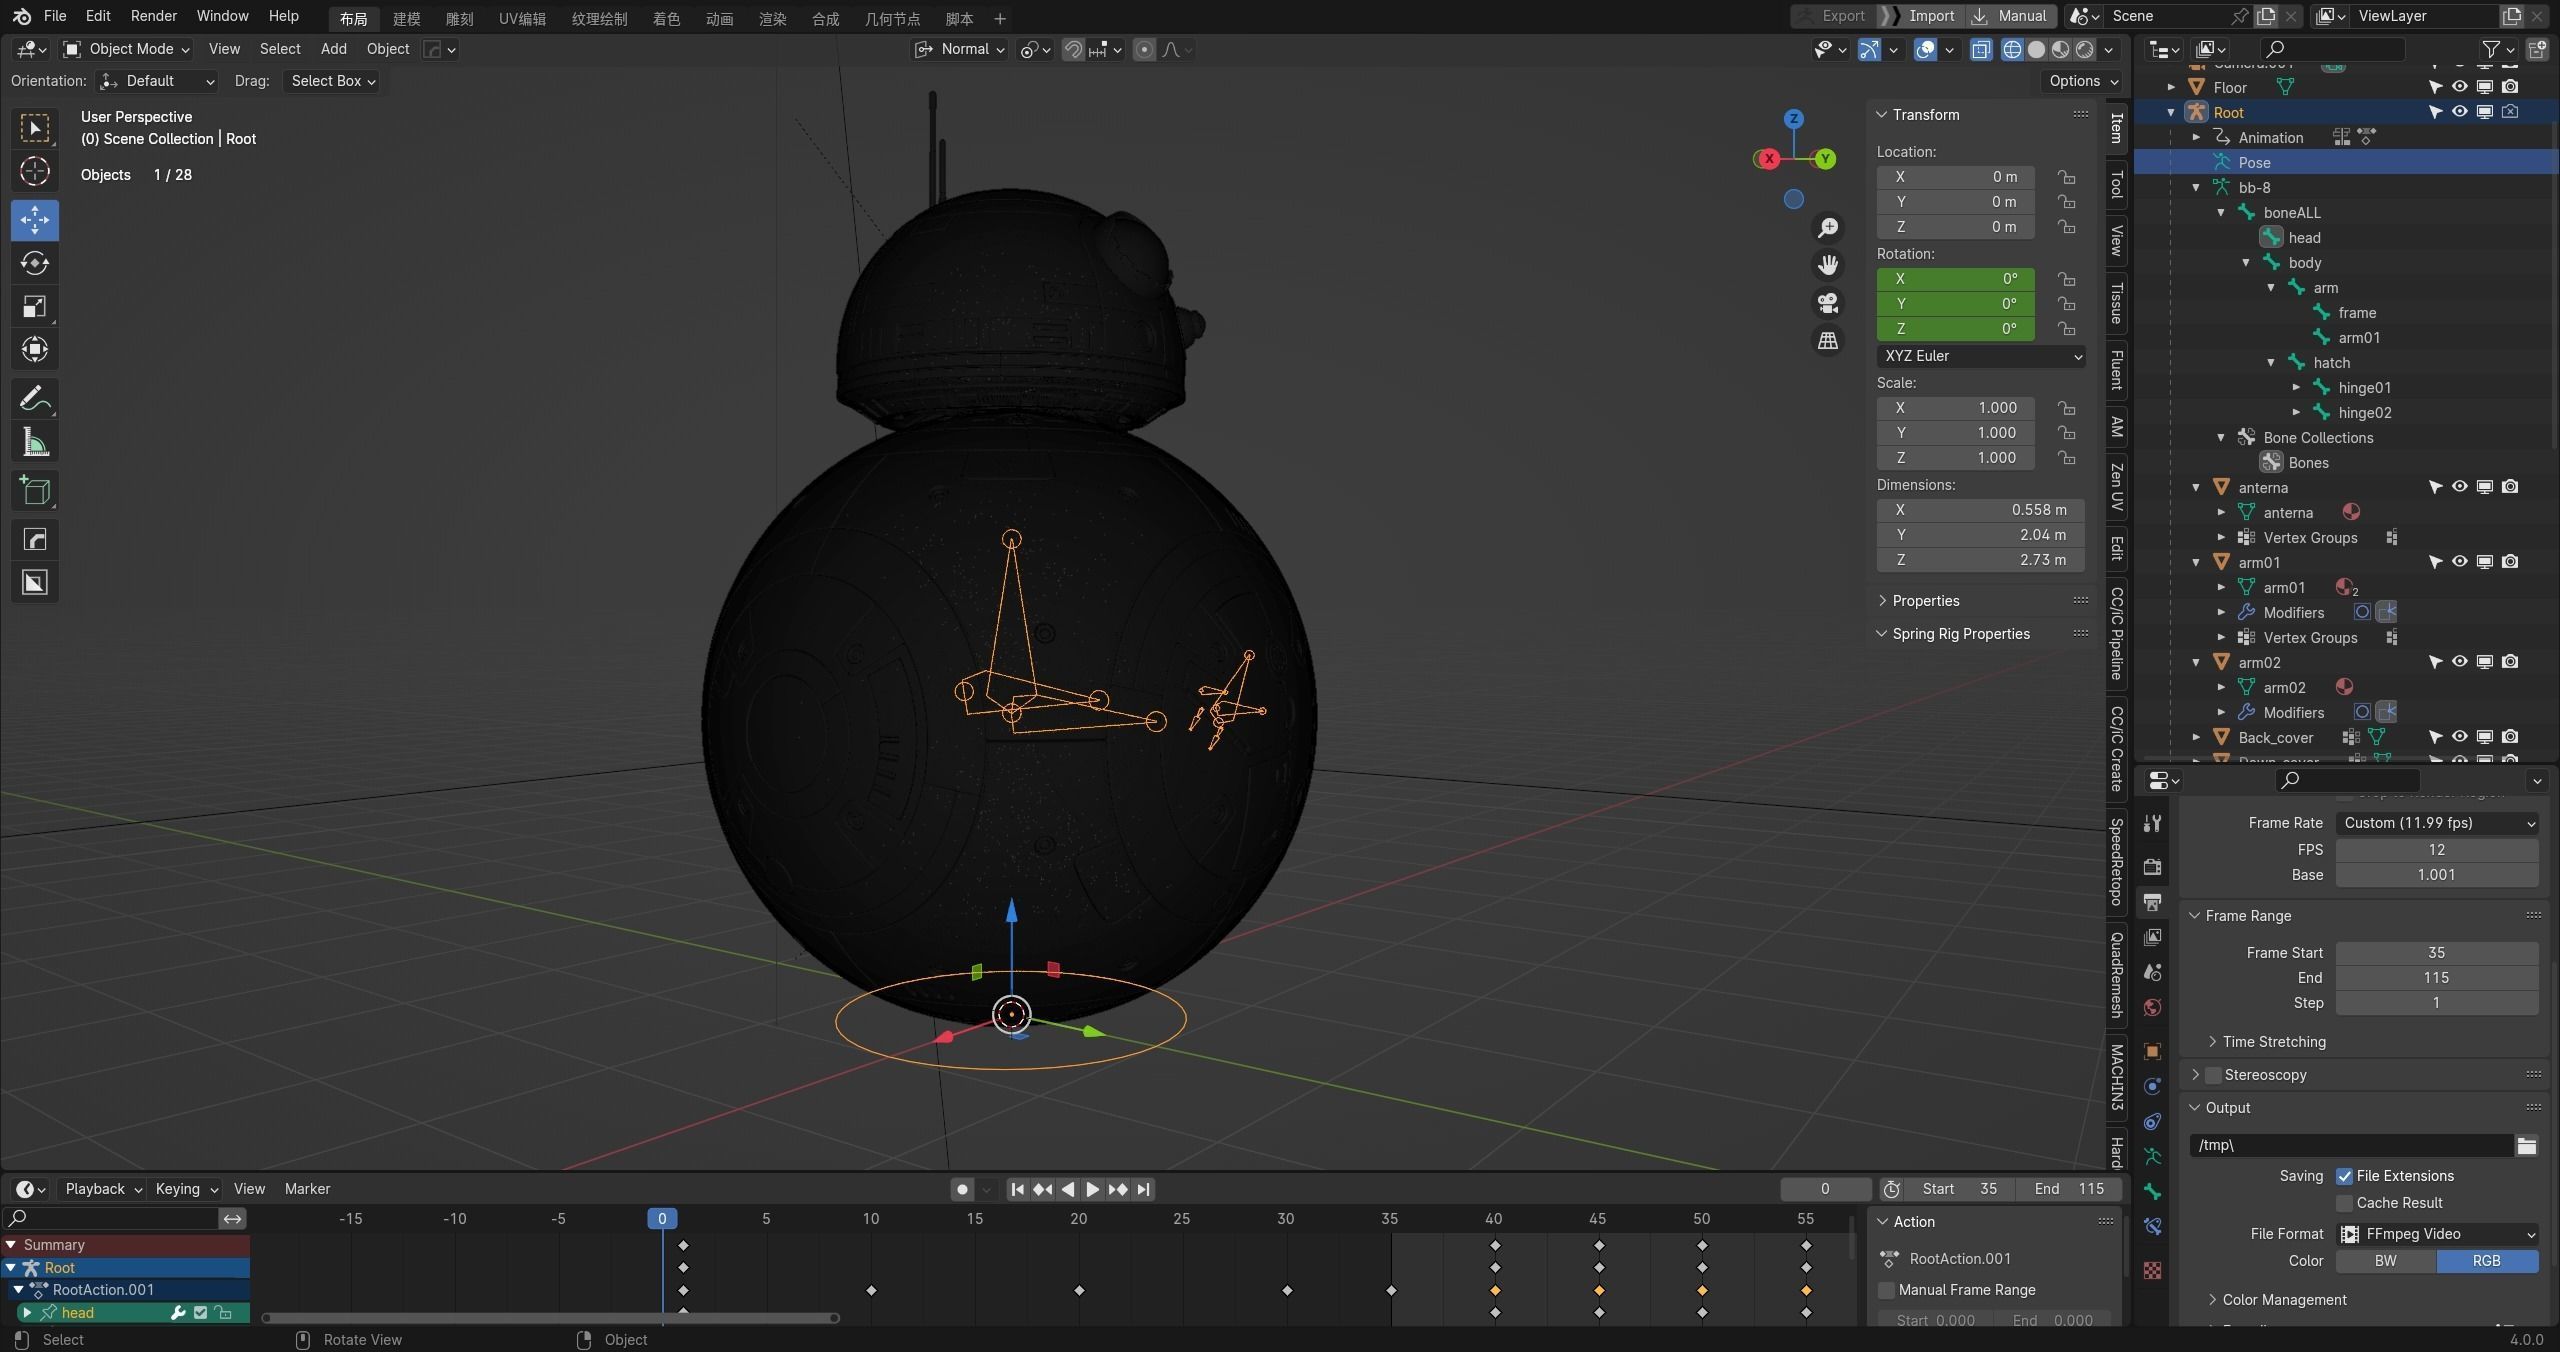The width and height of the screenshot is (2560, 1352).
Task: Click the outliner filter funnel icon
Action: 2491,49
